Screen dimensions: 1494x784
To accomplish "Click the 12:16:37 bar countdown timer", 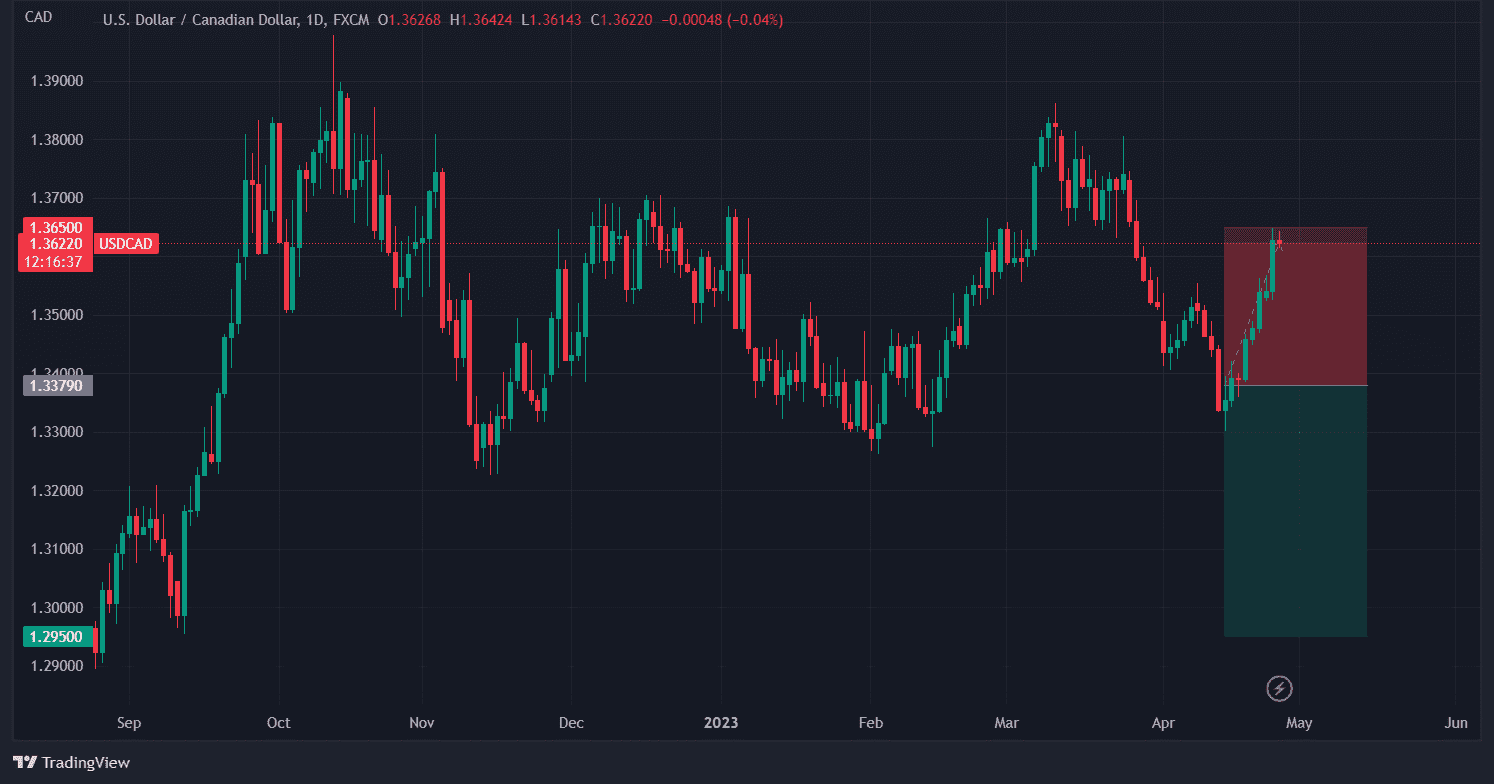I will 55,262.
